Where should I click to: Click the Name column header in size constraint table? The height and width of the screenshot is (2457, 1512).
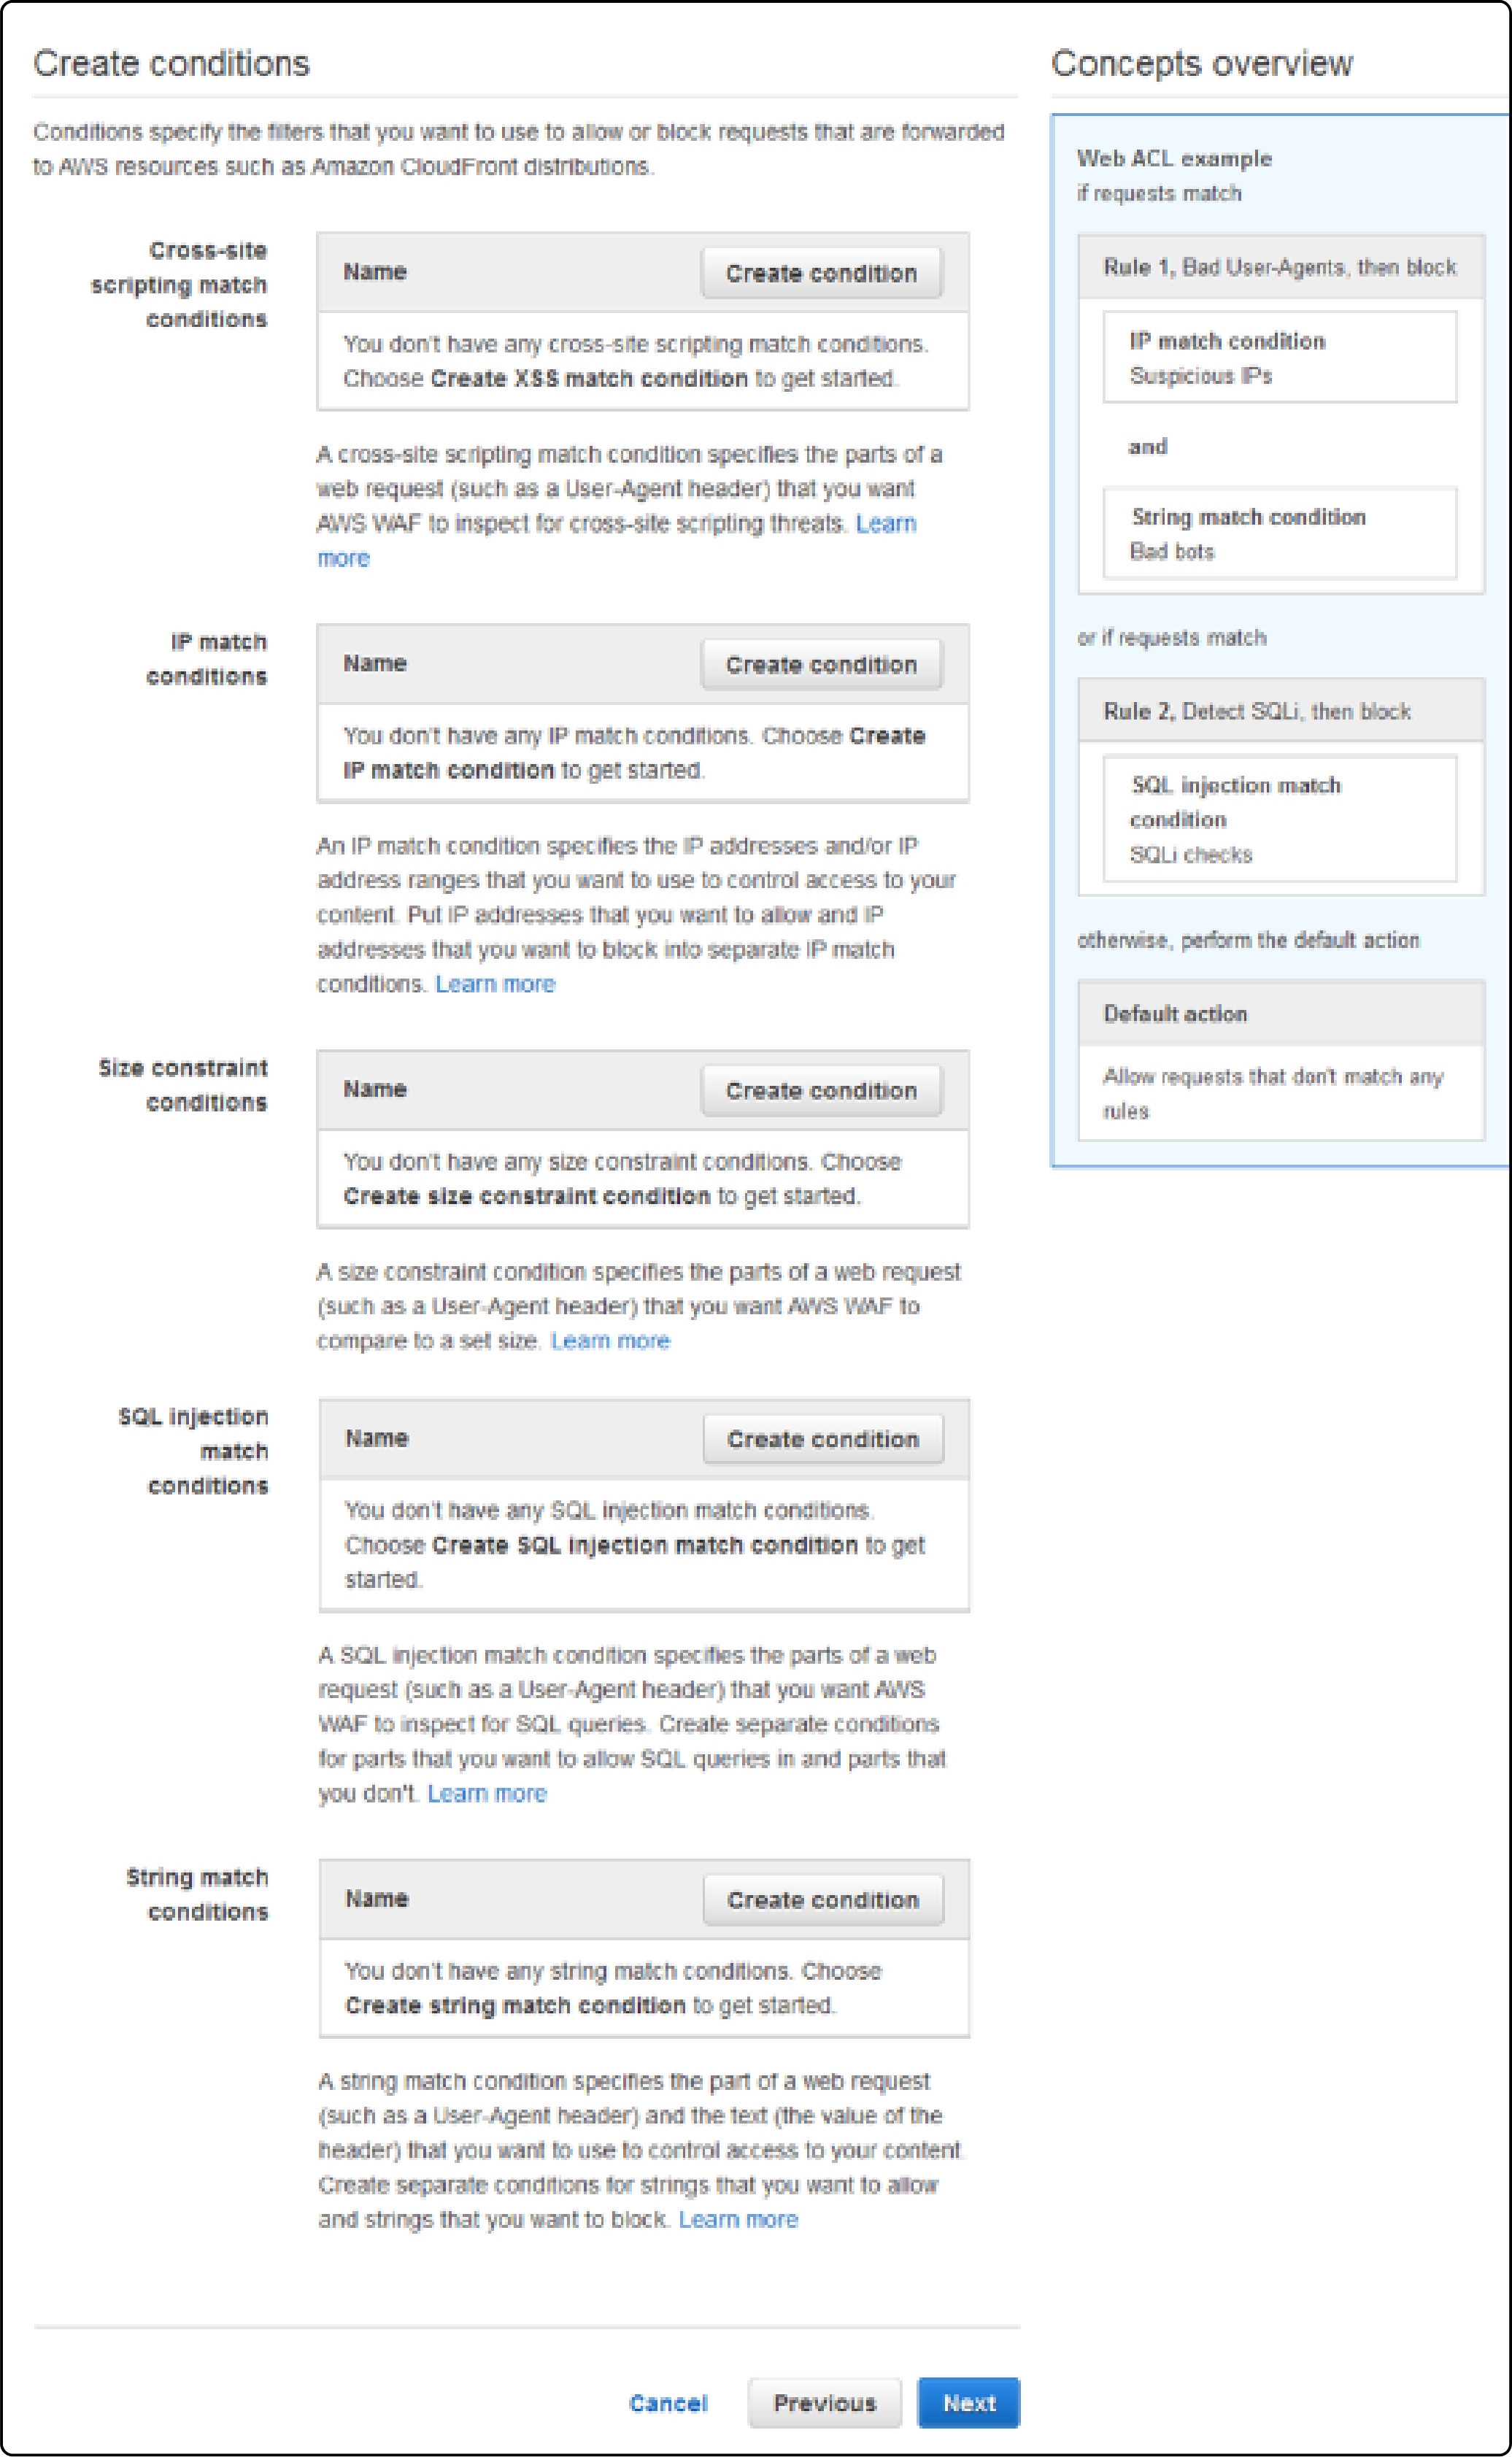375,1090
